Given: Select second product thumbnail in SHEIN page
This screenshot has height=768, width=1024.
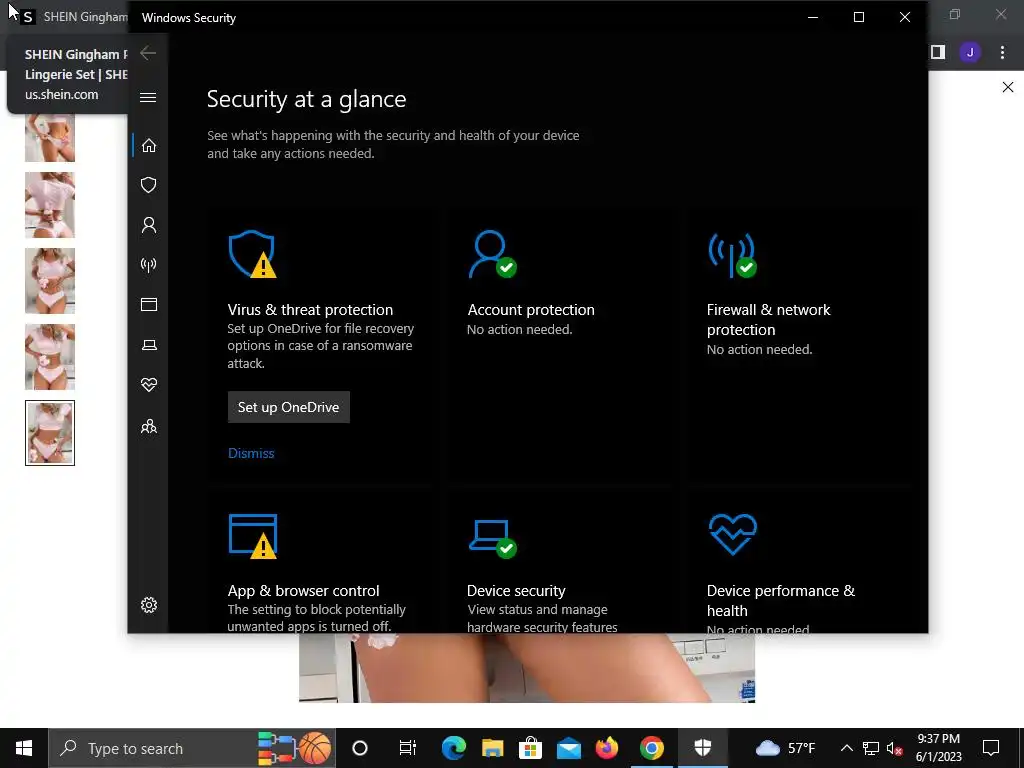Looking at the screenshot, I should click(x=50, y=205).
